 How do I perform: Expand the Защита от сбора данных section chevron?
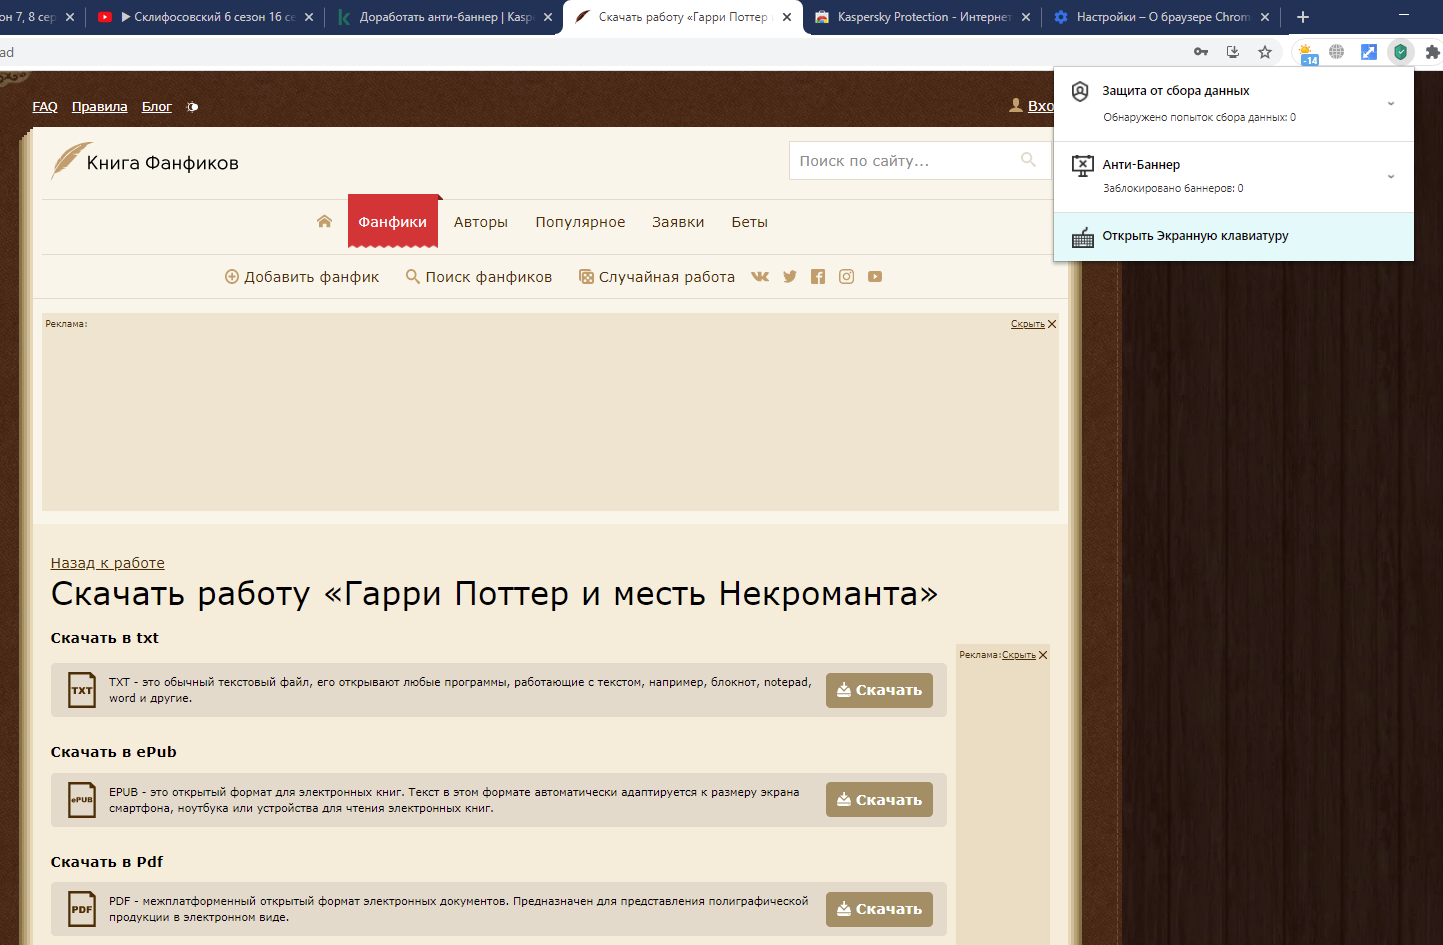(1390, 104)
